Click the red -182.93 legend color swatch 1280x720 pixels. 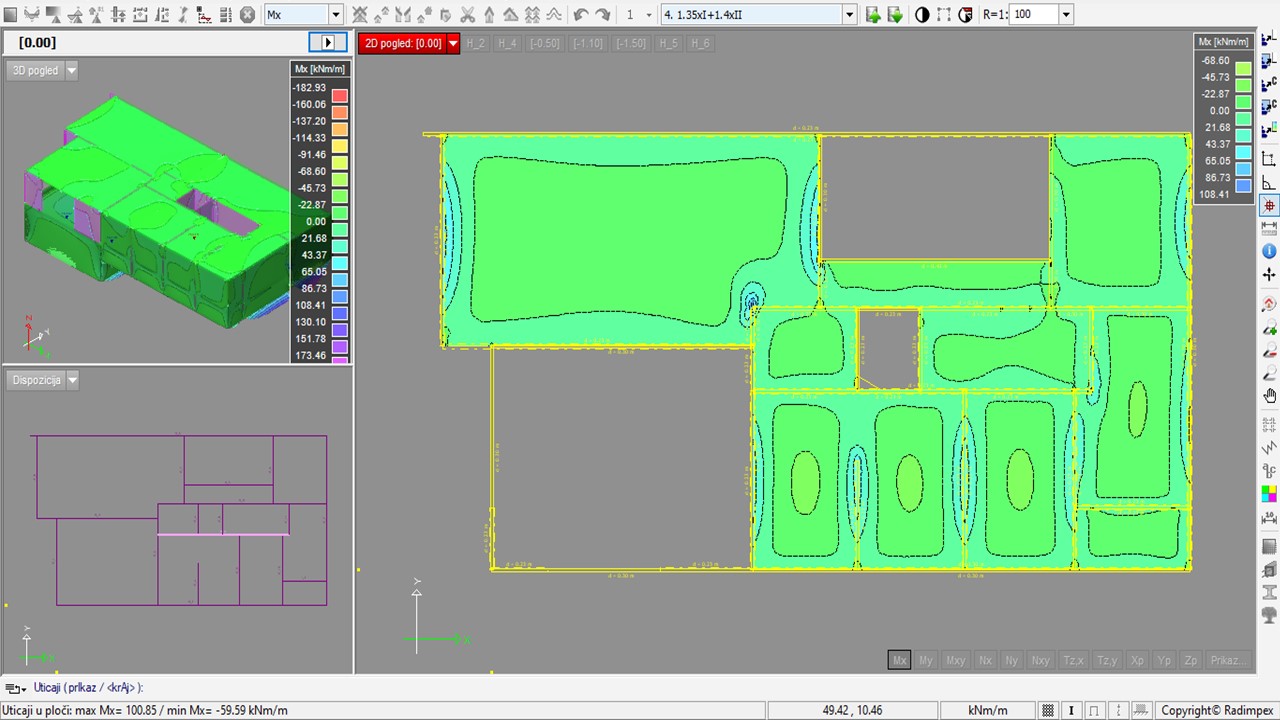(340, 96)
